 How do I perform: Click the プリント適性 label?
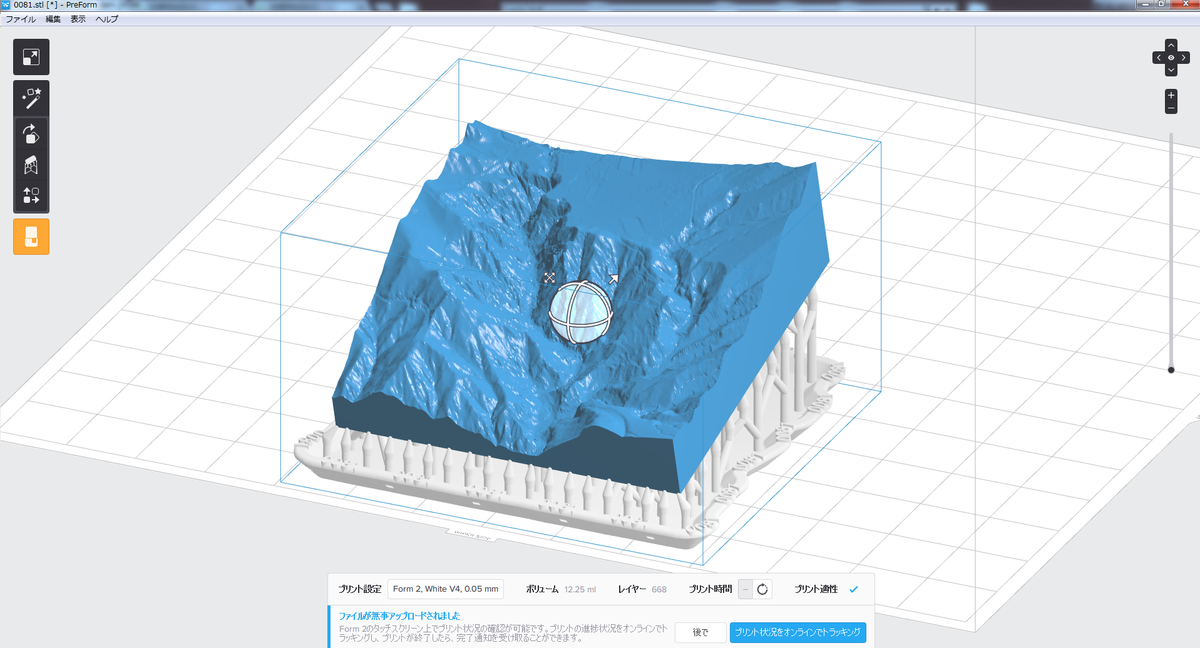[x=816, y=590]
